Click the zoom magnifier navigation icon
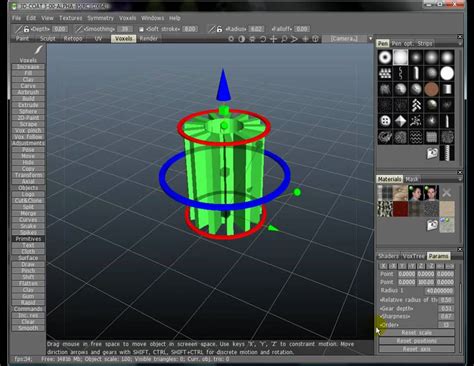Image resolution: width=474 pixels, height=366 pixels. tap(284, 39)
